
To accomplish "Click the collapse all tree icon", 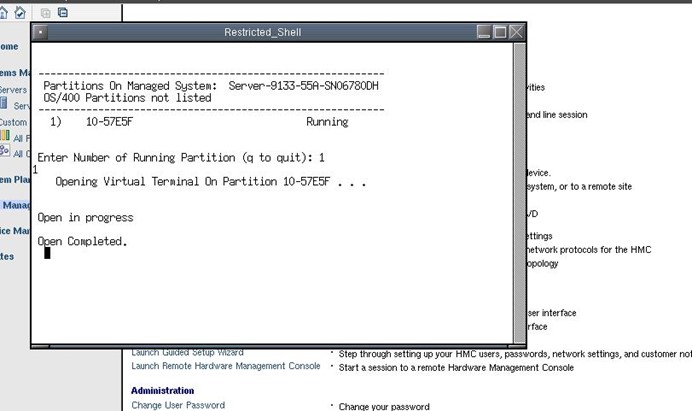I will (63, 12).
